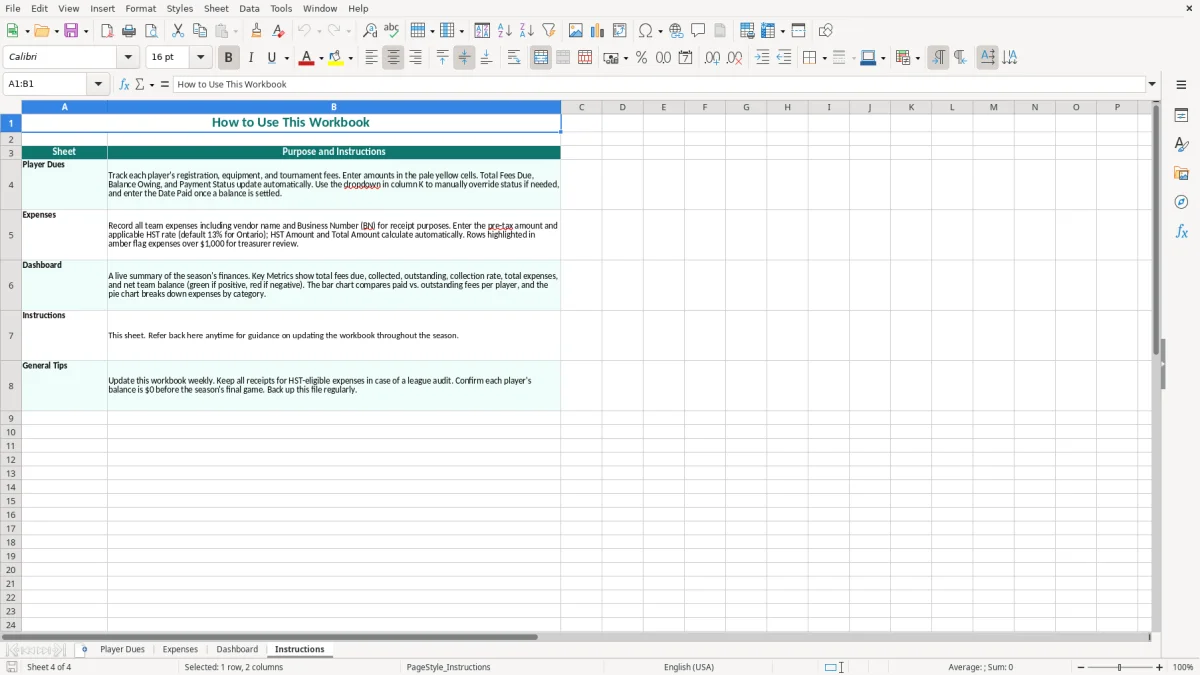
Task: Switch to the Player Dues sheet tab
Action: [x=122, y=650]
